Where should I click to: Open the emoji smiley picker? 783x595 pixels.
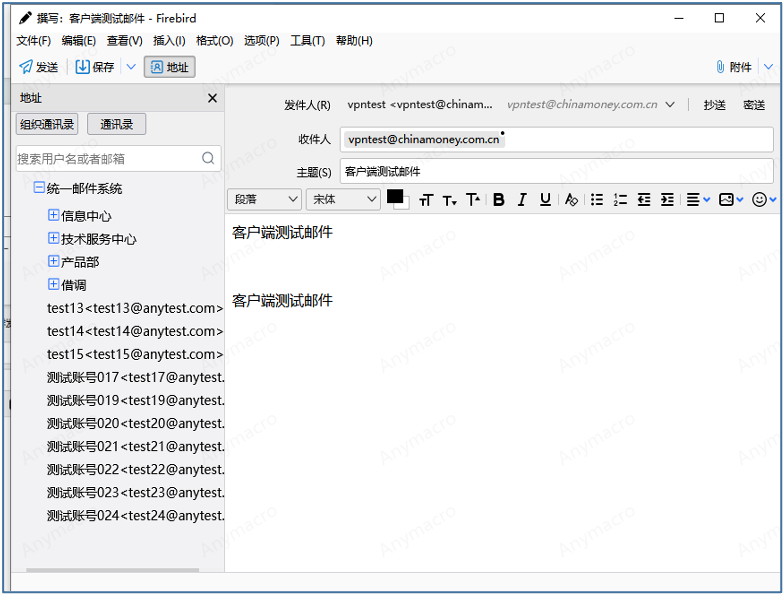click(759, 200)
